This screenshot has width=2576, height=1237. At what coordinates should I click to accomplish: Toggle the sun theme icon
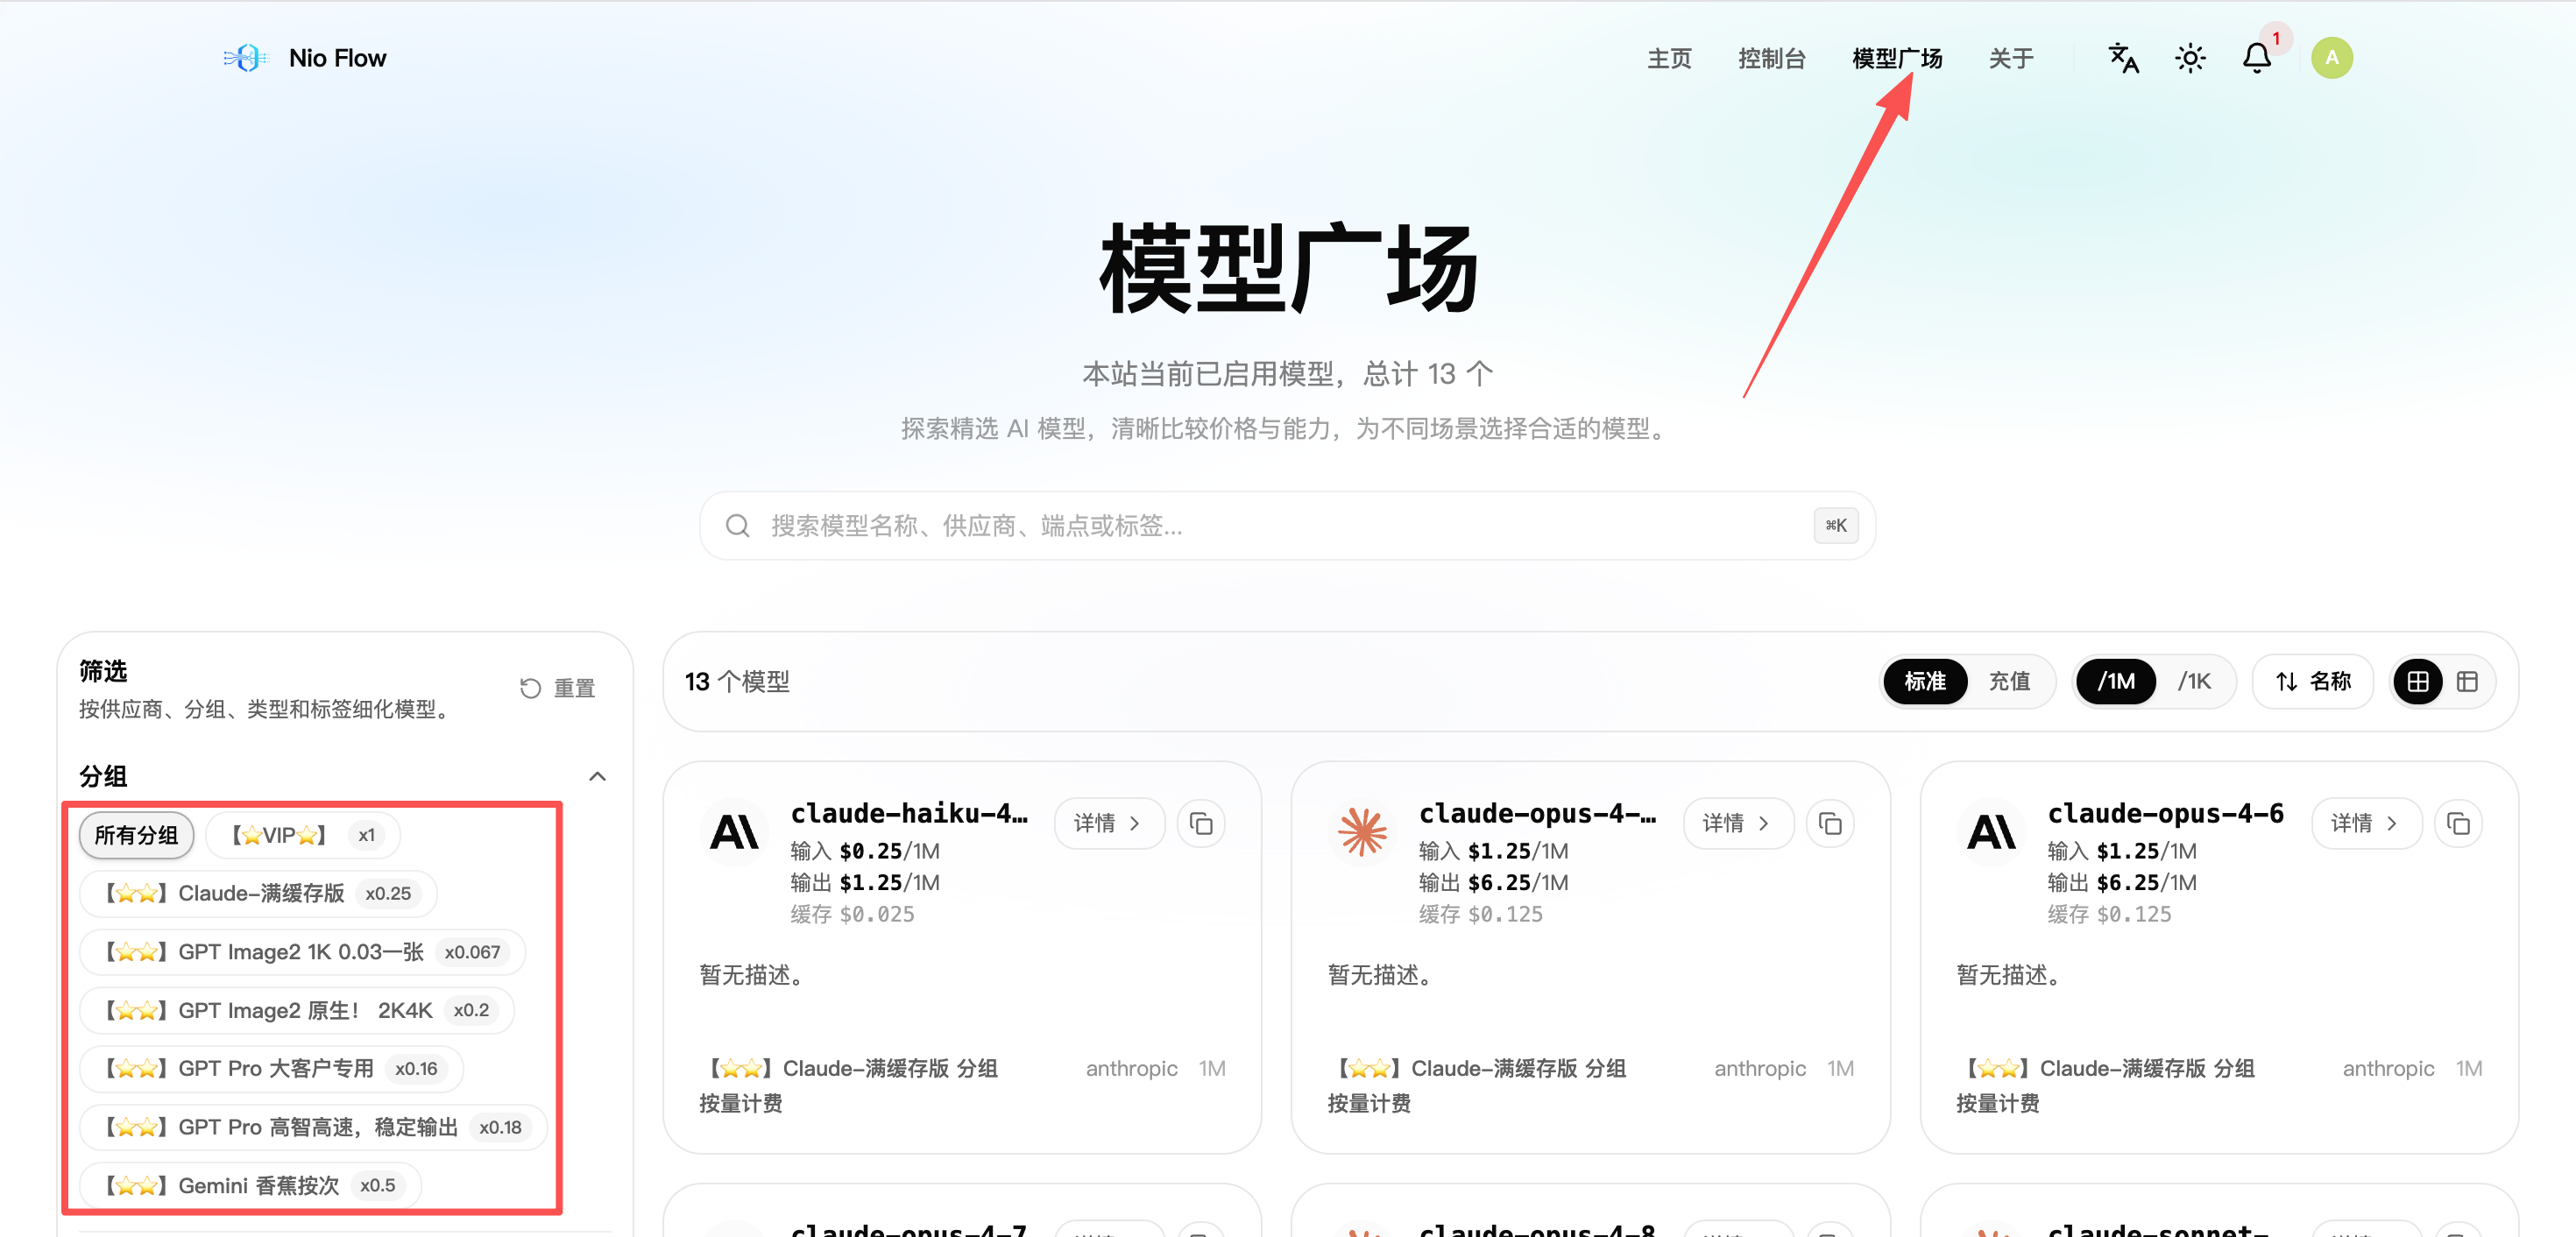(x=2190, y=58)
